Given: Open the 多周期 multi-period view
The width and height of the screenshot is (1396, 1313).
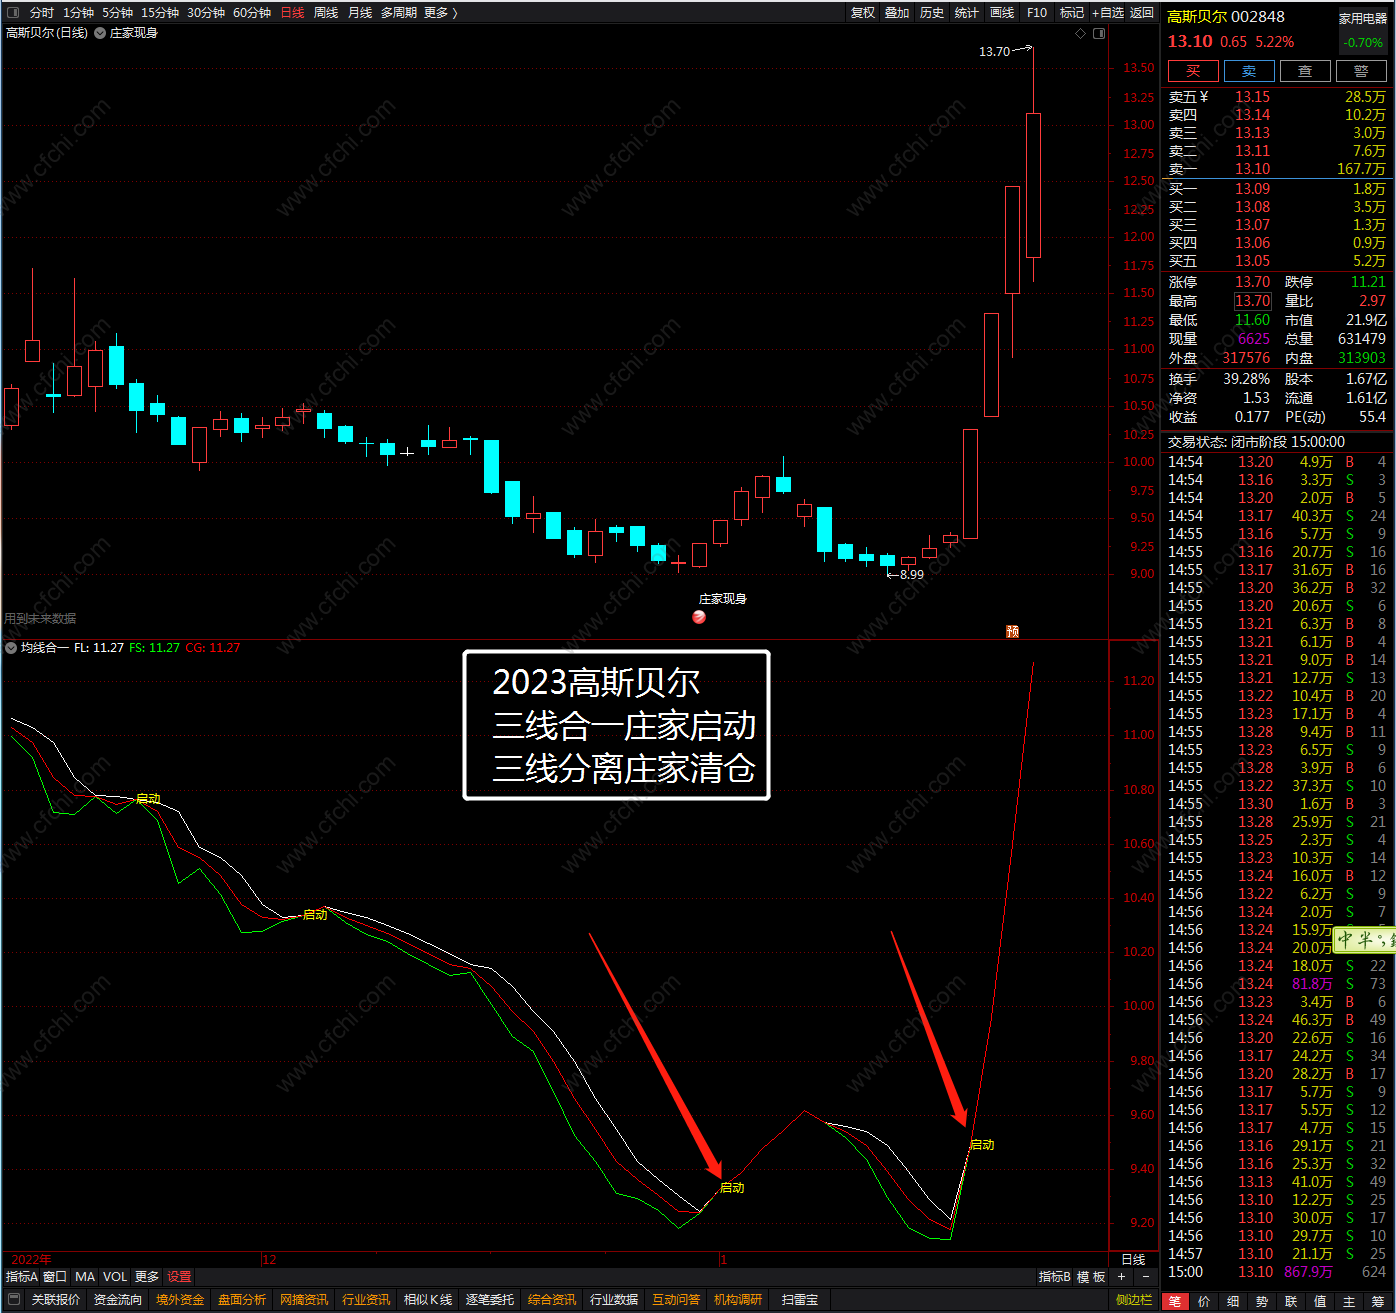Looking at the screenshot, I should [x=398, y=13].
